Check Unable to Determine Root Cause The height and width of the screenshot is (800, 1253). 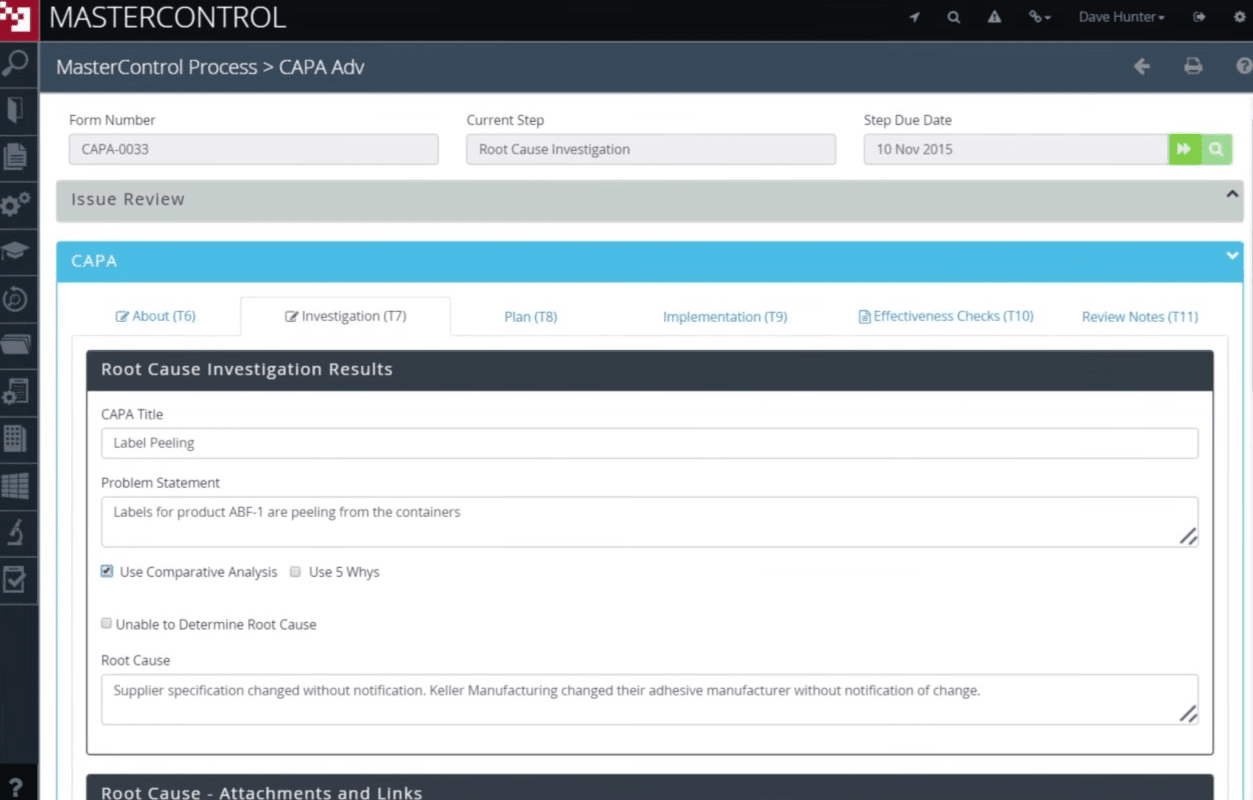(106, 623)
